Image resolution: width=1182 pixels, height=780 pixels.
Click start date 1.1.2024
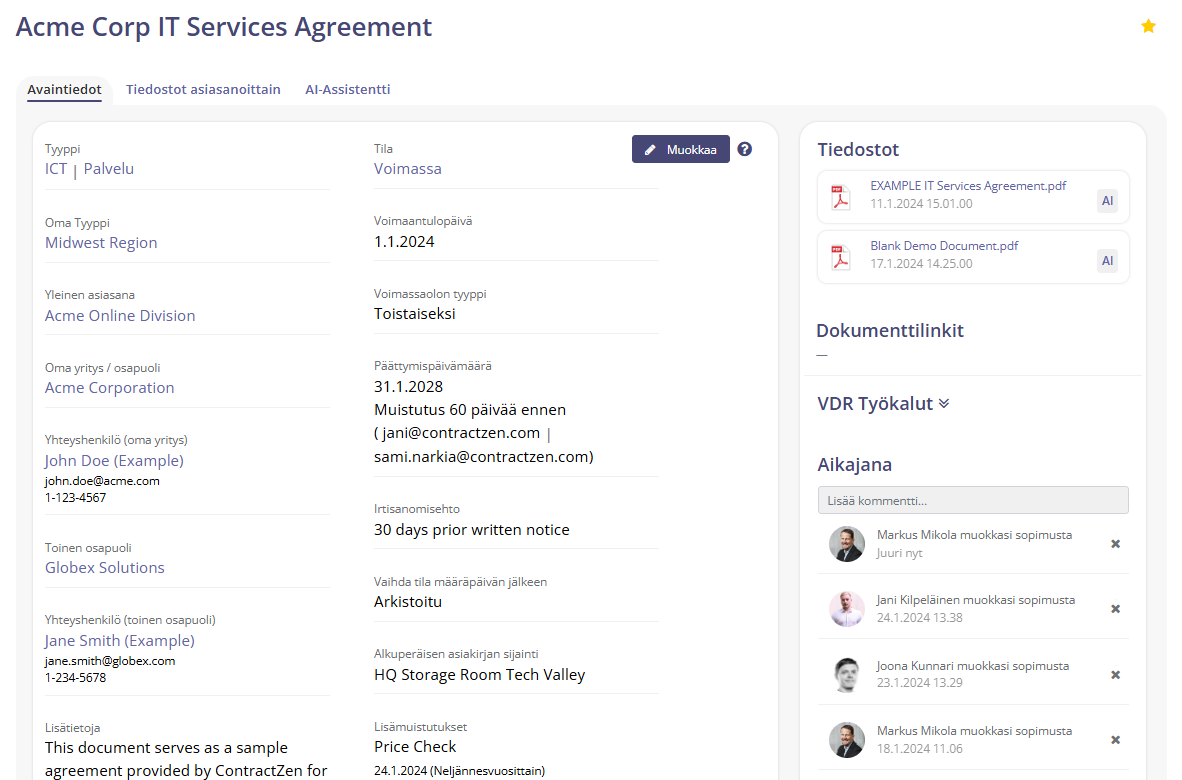404,242
